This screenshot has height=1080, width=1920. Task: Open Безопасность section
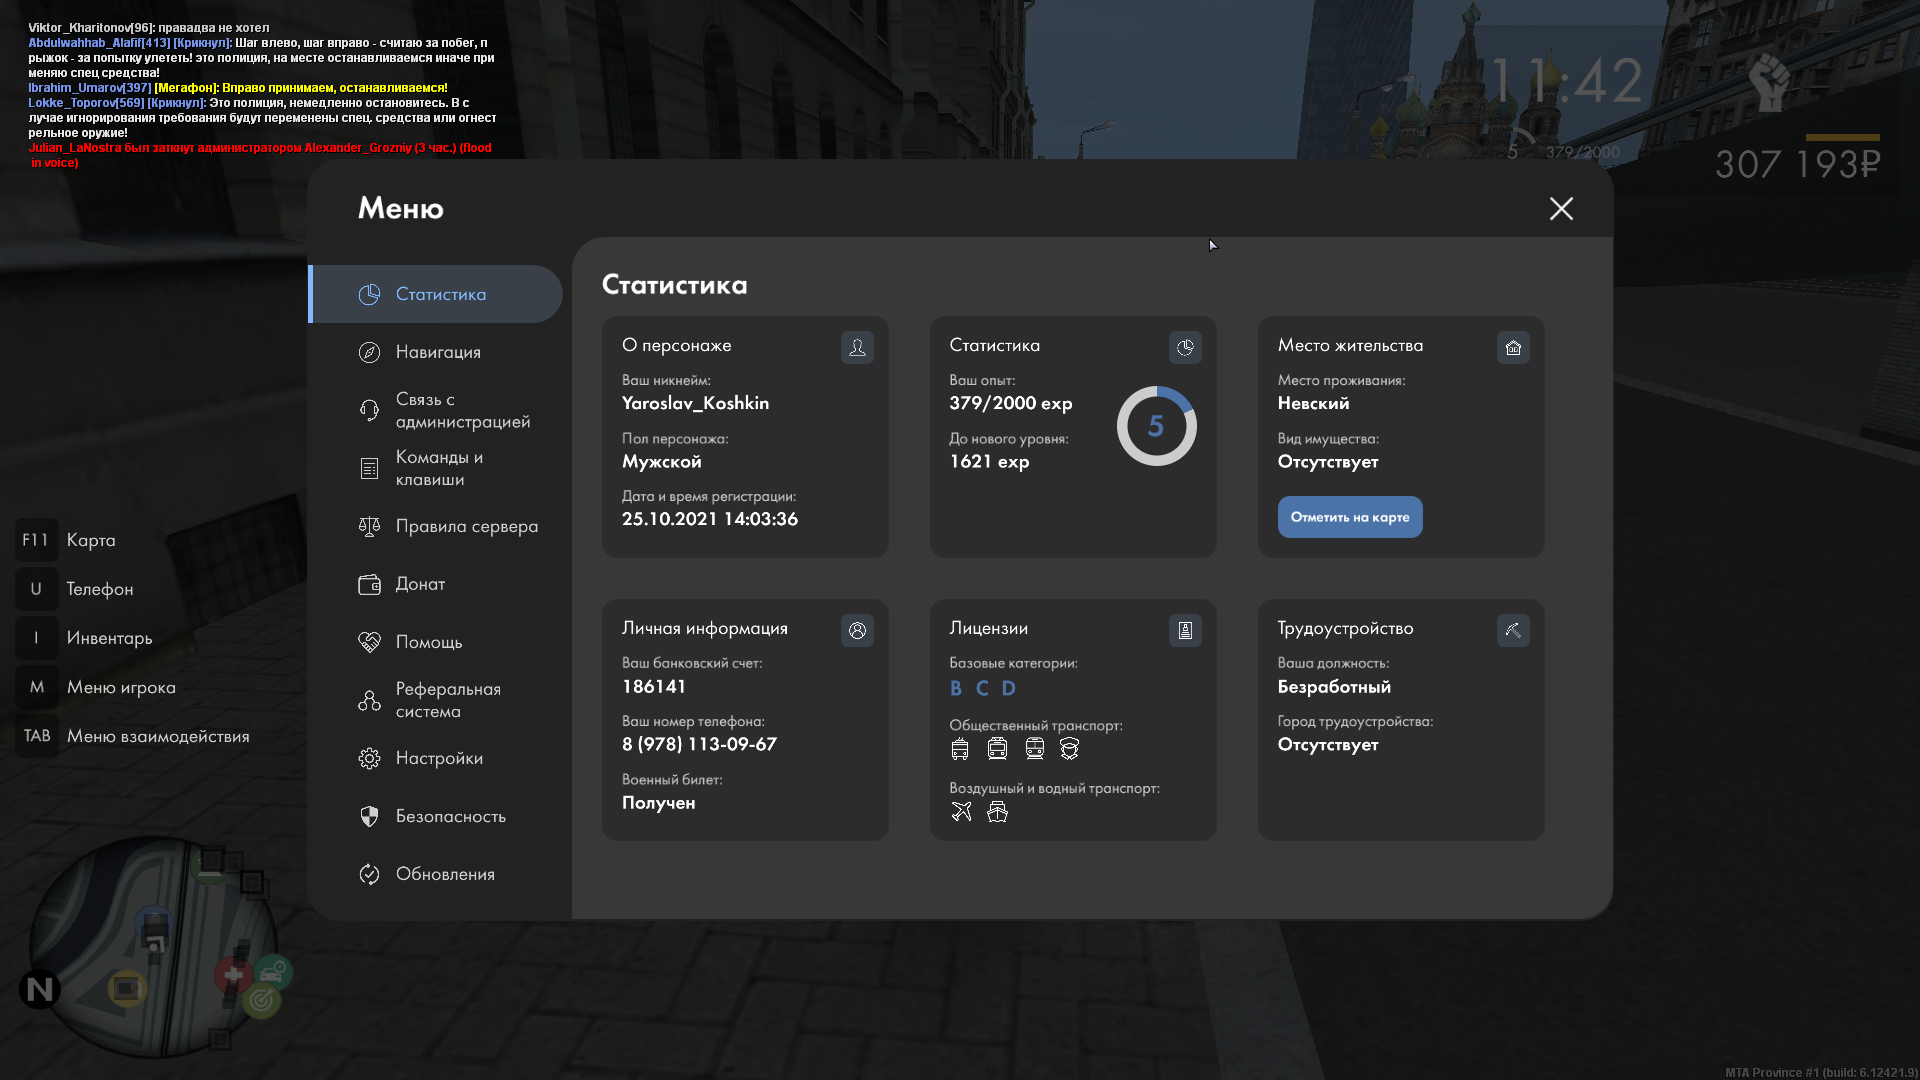[x=450, y=816]
